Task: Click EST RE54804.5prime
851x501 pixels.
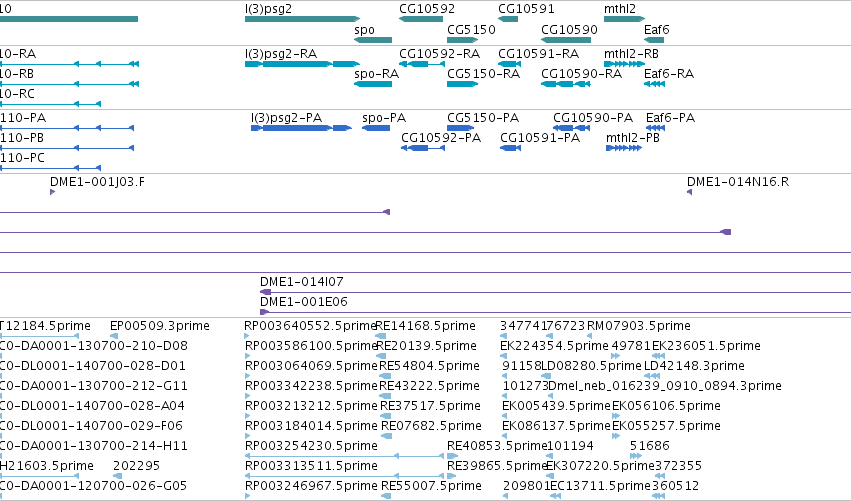Action: (x=429, y=366)
